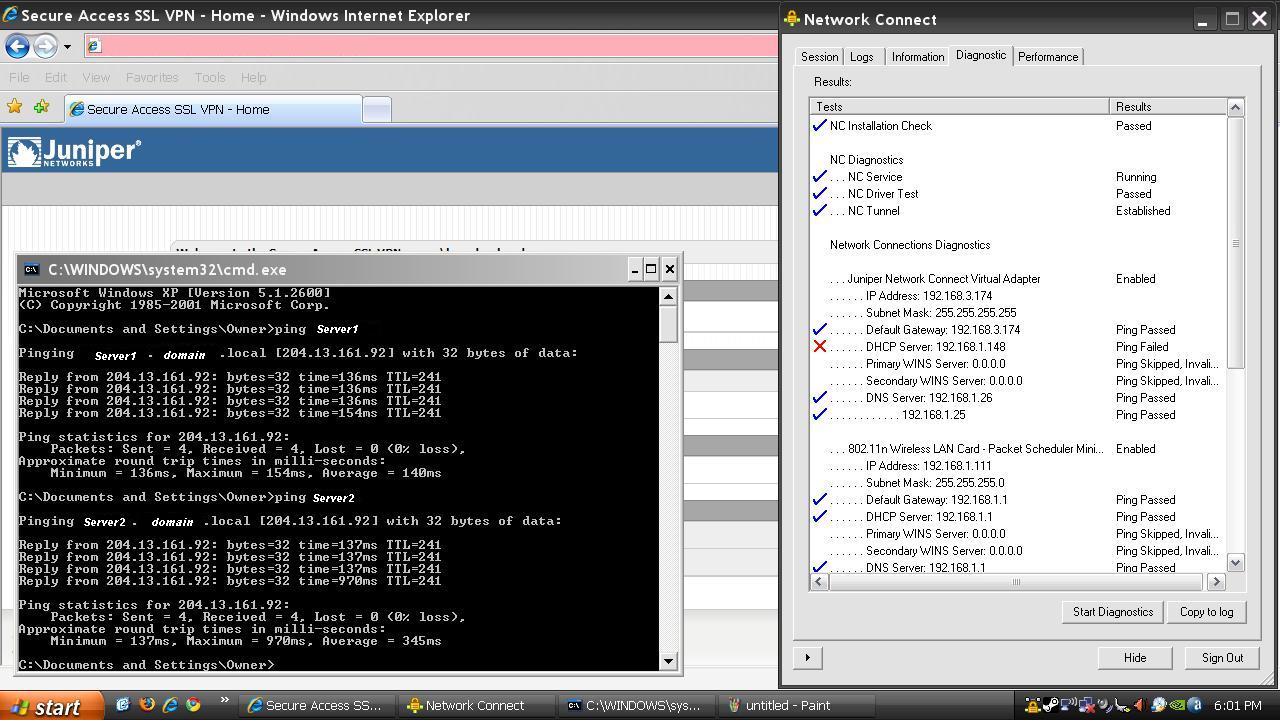Switch to the C:\WINDOWS\sys... taskbar button

point(635,705)
